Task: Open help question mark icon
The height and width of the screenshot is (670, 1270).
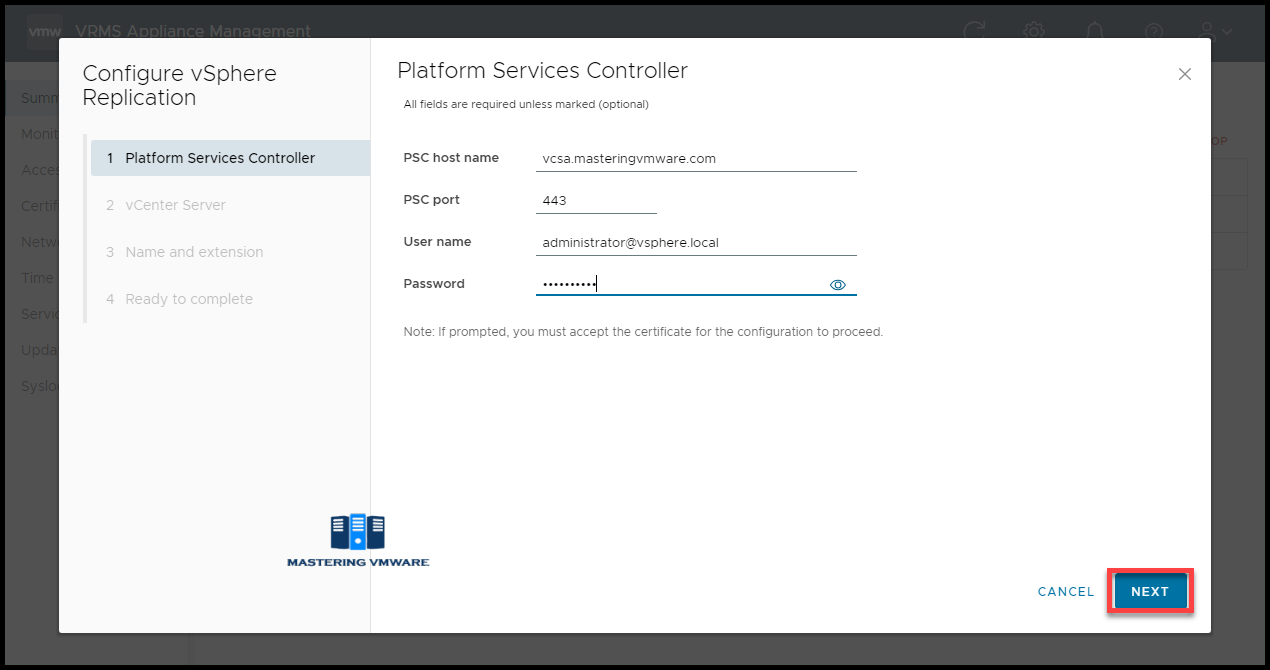Action: coord(1154,31)
